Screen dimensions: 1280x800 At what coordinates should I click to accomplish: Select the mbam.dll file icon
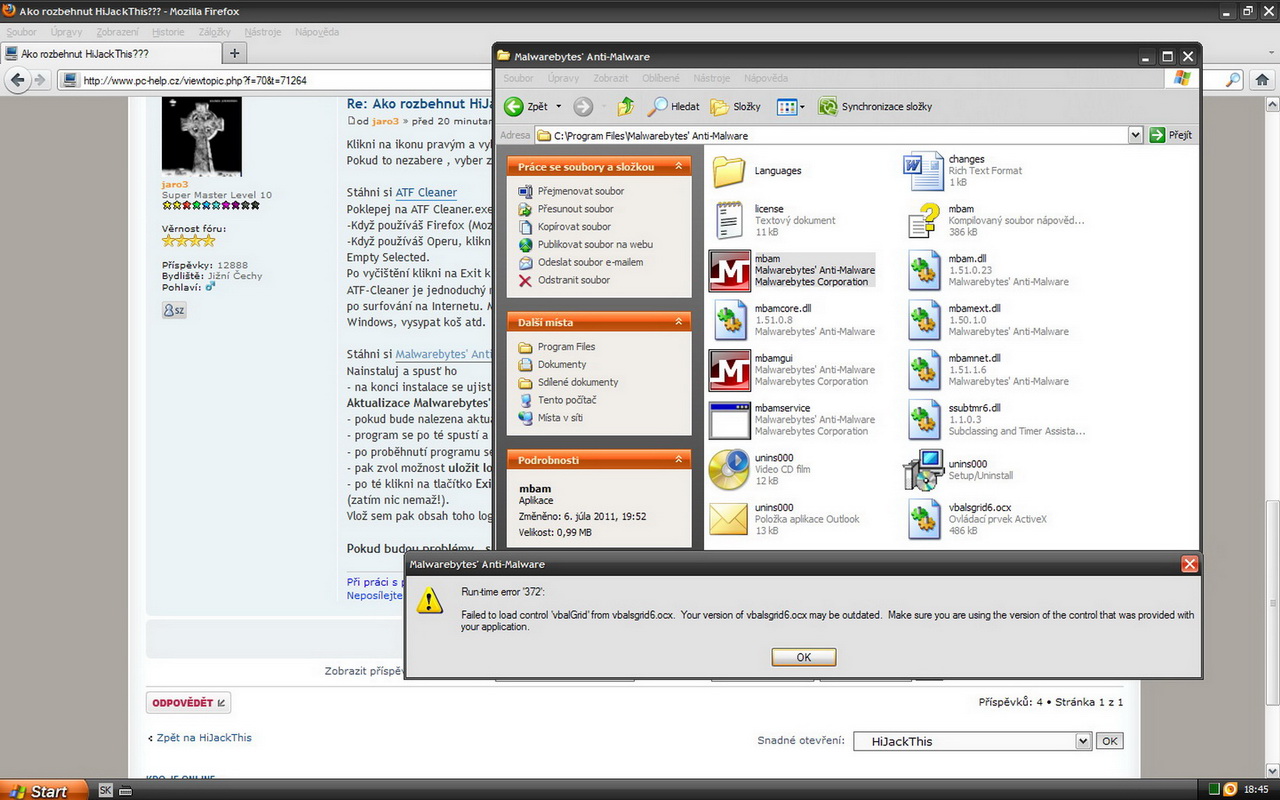tap(923, 270)
